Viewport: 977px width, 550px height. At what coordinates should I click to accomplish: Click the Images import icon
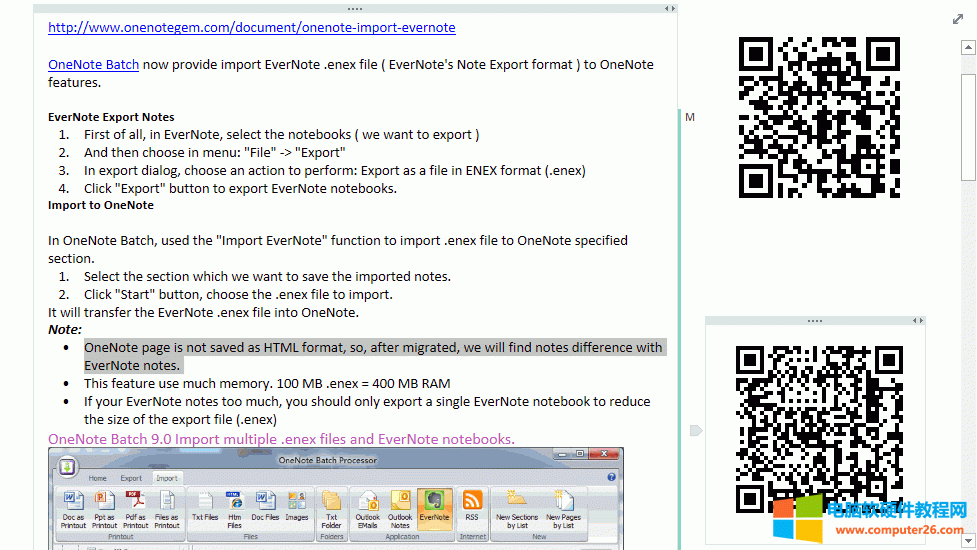[x=297, y=506]
